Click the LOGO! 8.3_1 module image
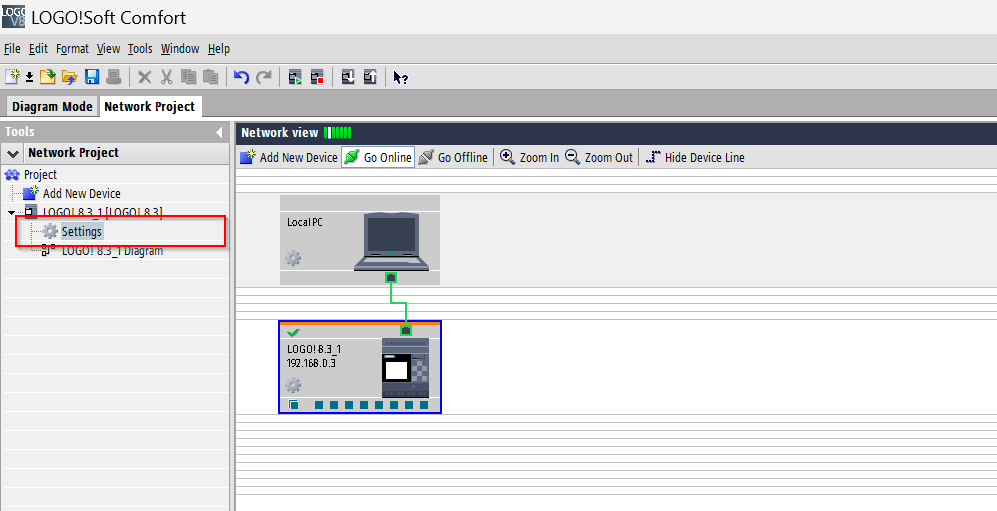This screenshot has width=997, height=511. [x=406, y=368]
